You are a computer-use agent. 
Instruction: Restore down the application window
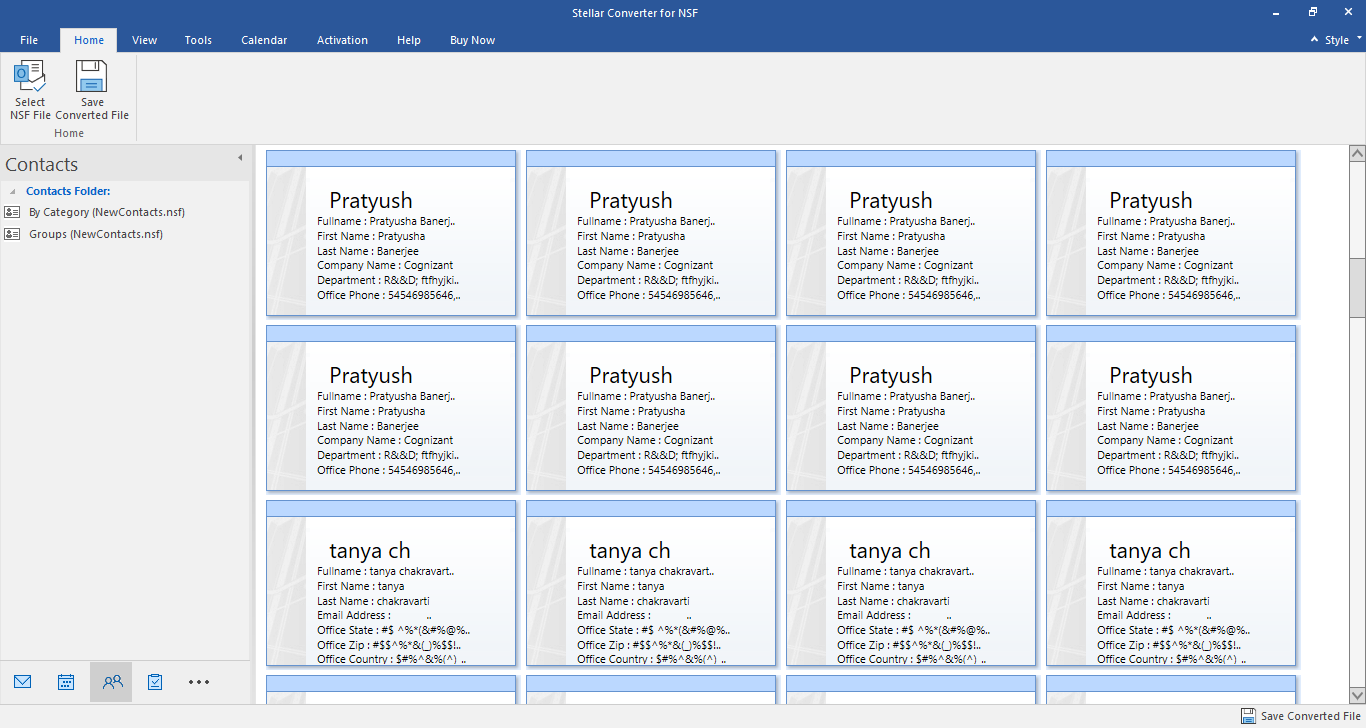pos(1313,12)
